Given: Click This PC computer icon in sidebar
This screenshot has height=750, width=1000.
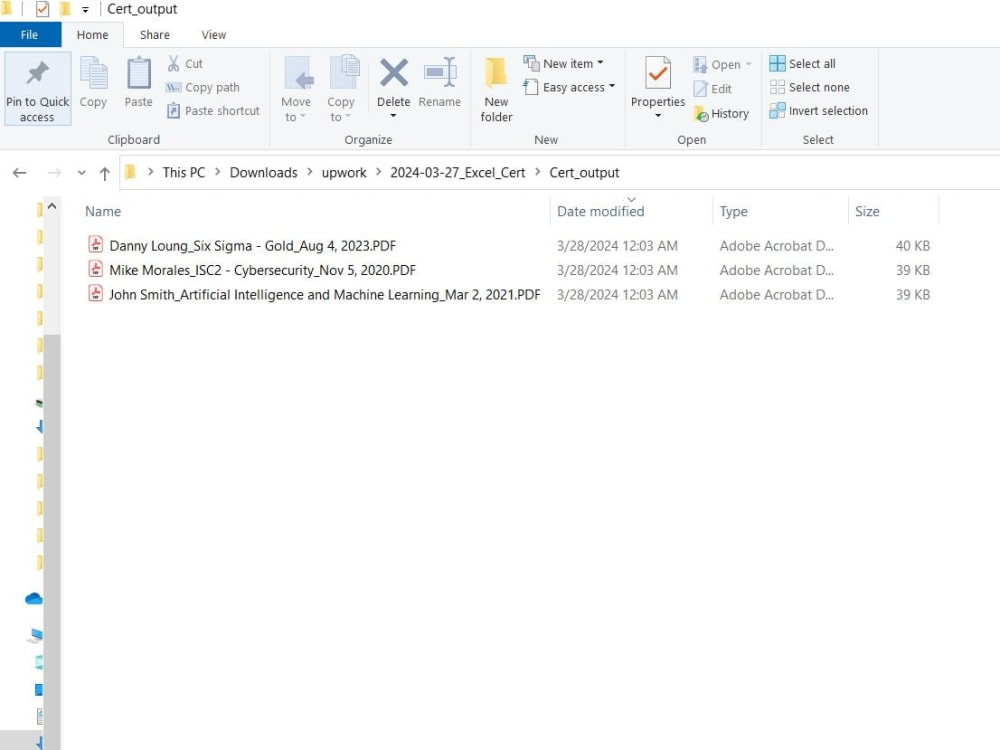Looking at the screenshot, I should click(x=36, y=635).
